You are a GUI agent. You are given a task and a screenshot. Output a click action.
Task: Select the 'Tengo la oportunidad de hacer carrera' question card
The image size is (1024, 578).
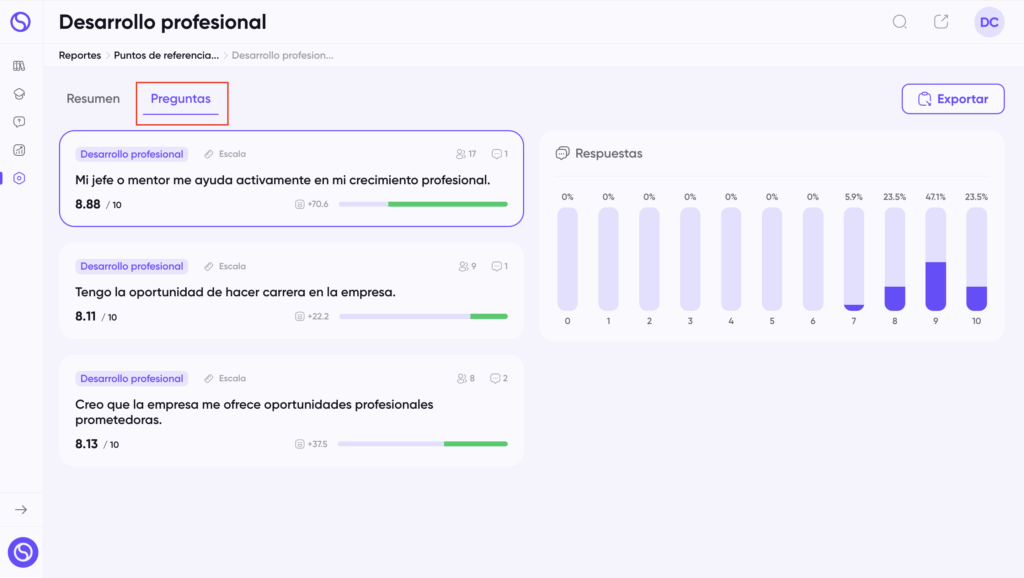coord(291,291)
